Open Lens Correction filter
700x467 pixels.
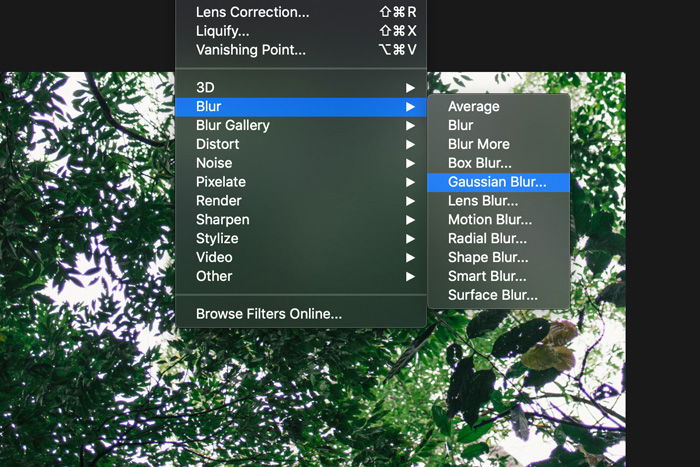(x=301, y=12)
